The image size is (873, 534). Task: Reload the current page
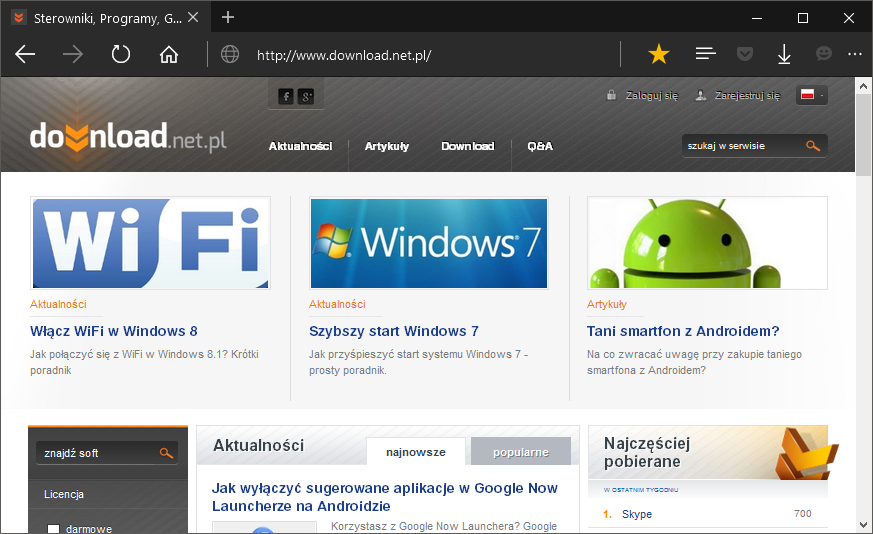(x=121, y=55)
